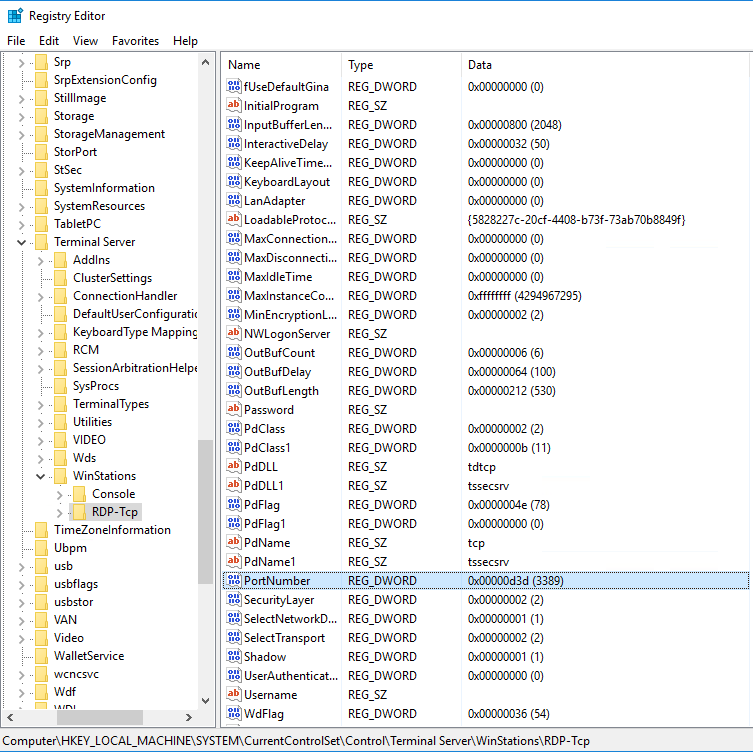Select the folder icon for RDP-Tcp key
753x752 pixels.
(x=80, y=512)
